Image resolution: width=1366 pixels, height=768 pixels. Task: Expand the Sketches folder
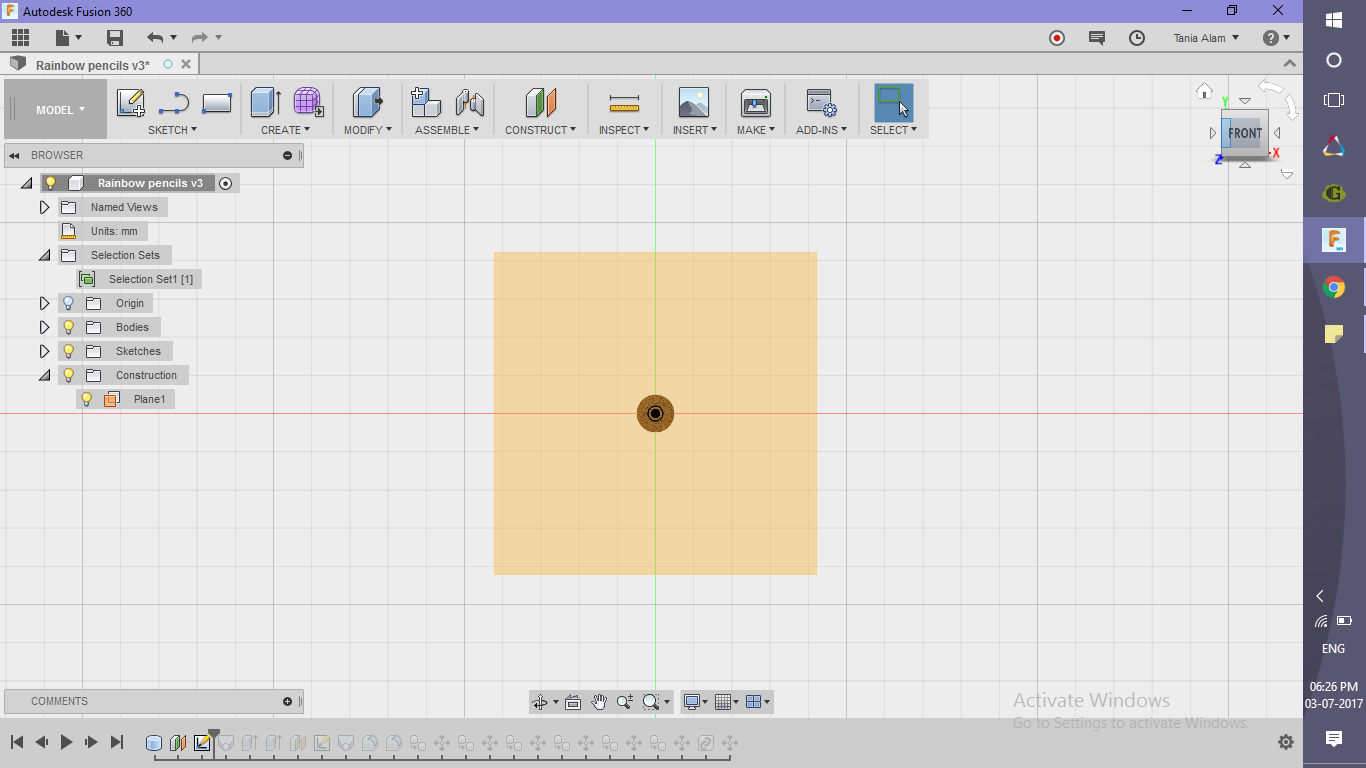(44, 351)
